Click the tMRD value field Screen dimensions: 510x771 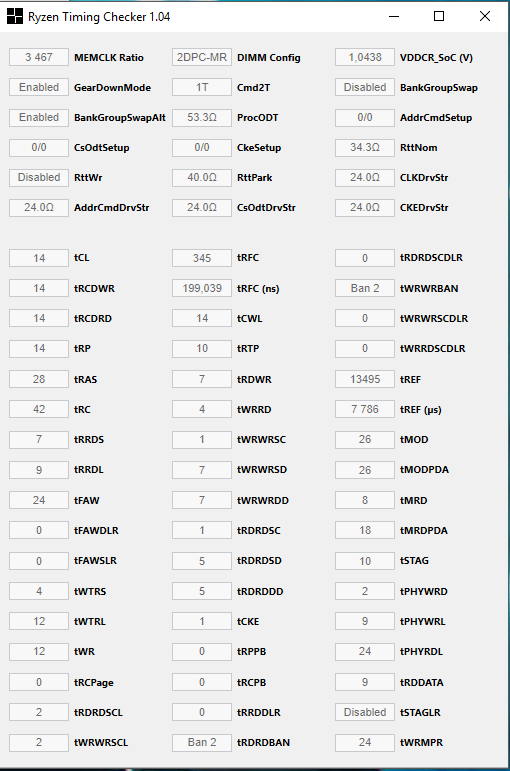(x=365, y=500)
